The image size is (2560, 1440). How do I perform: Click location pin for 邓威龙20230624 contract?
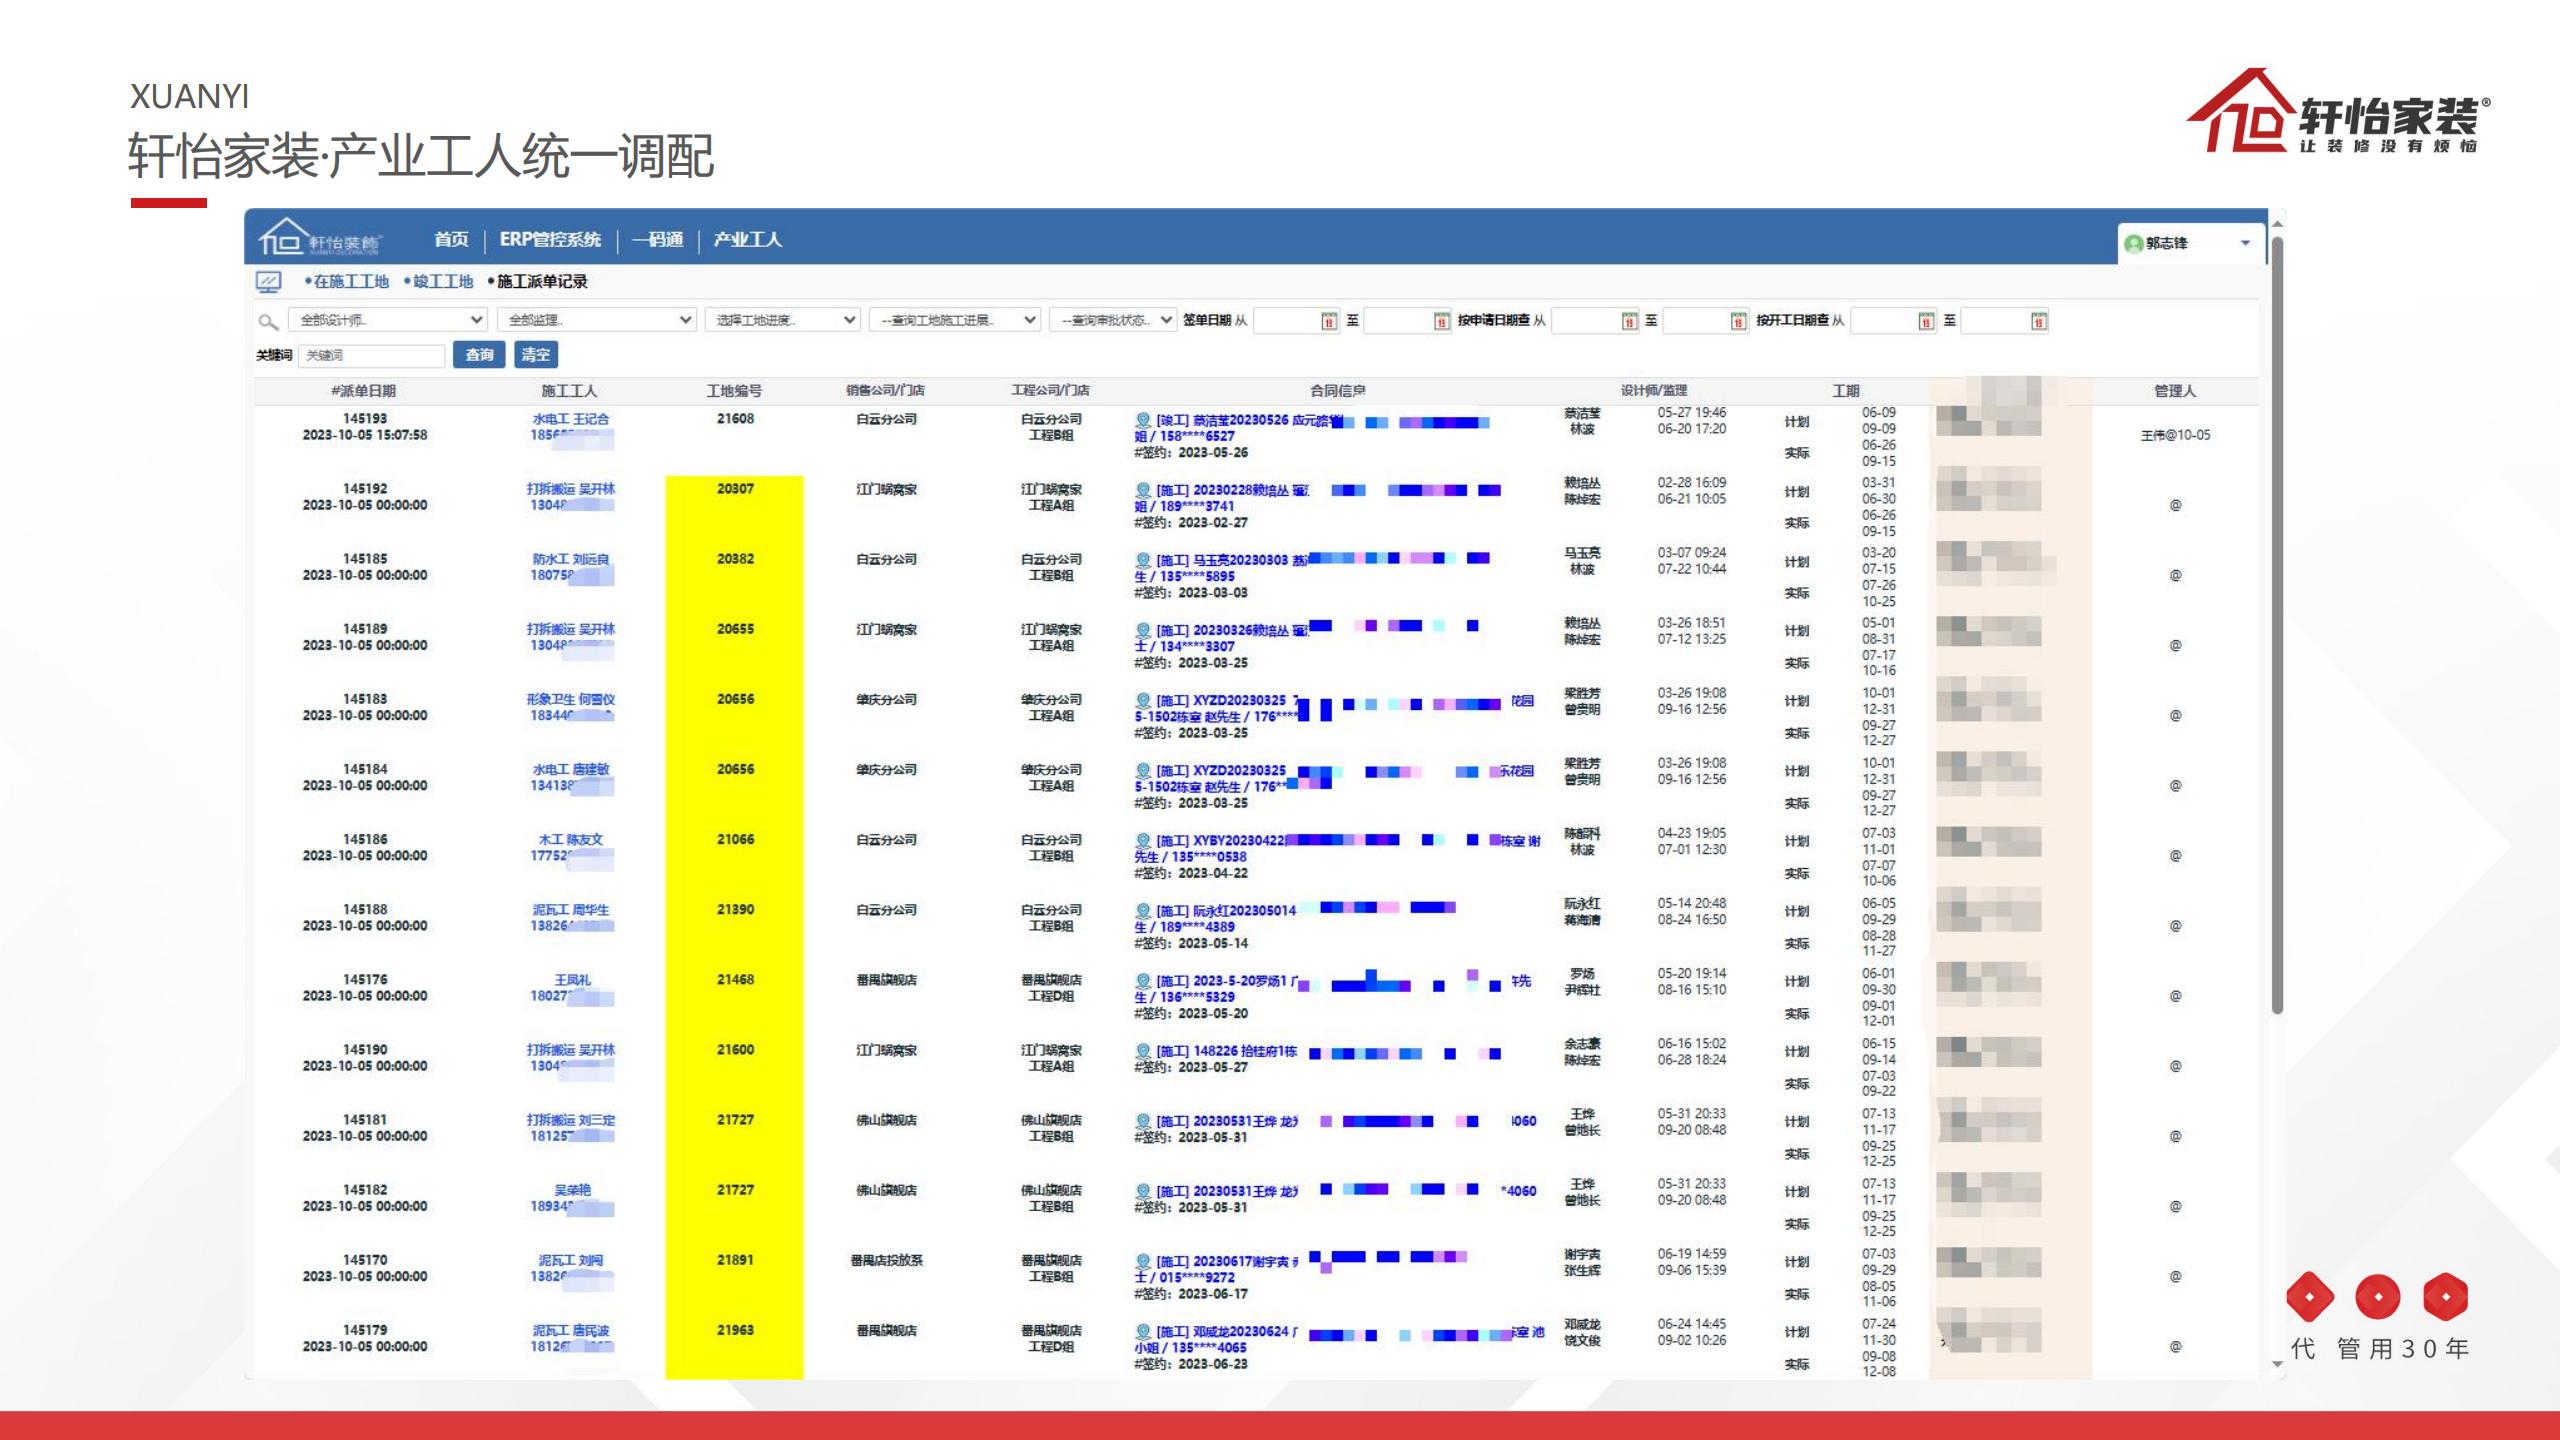1143,1332
